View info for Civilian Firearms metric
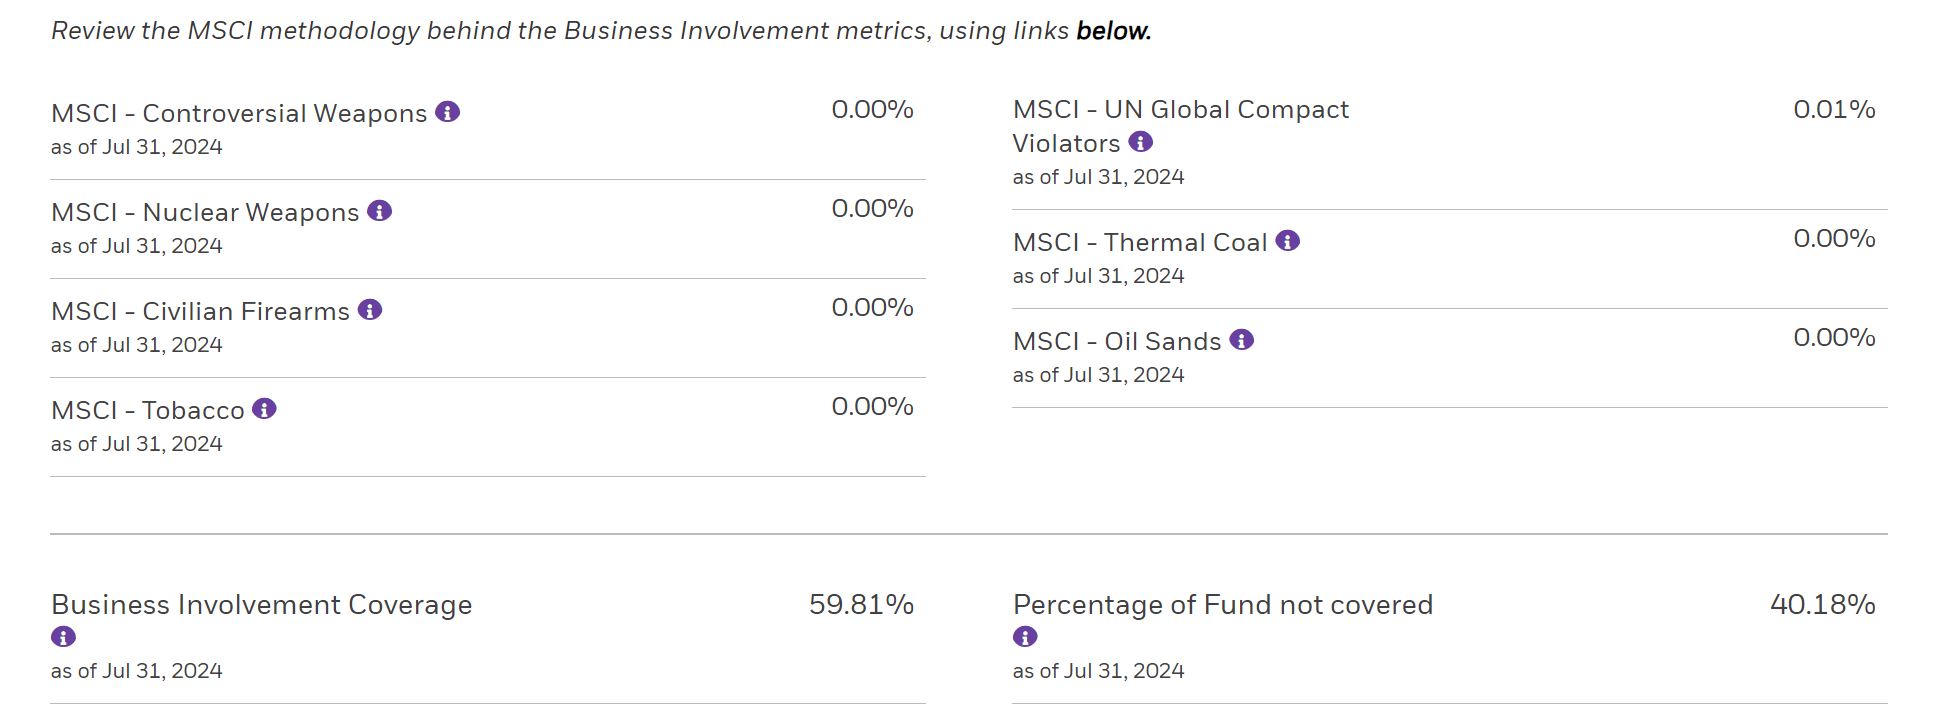 369,310
